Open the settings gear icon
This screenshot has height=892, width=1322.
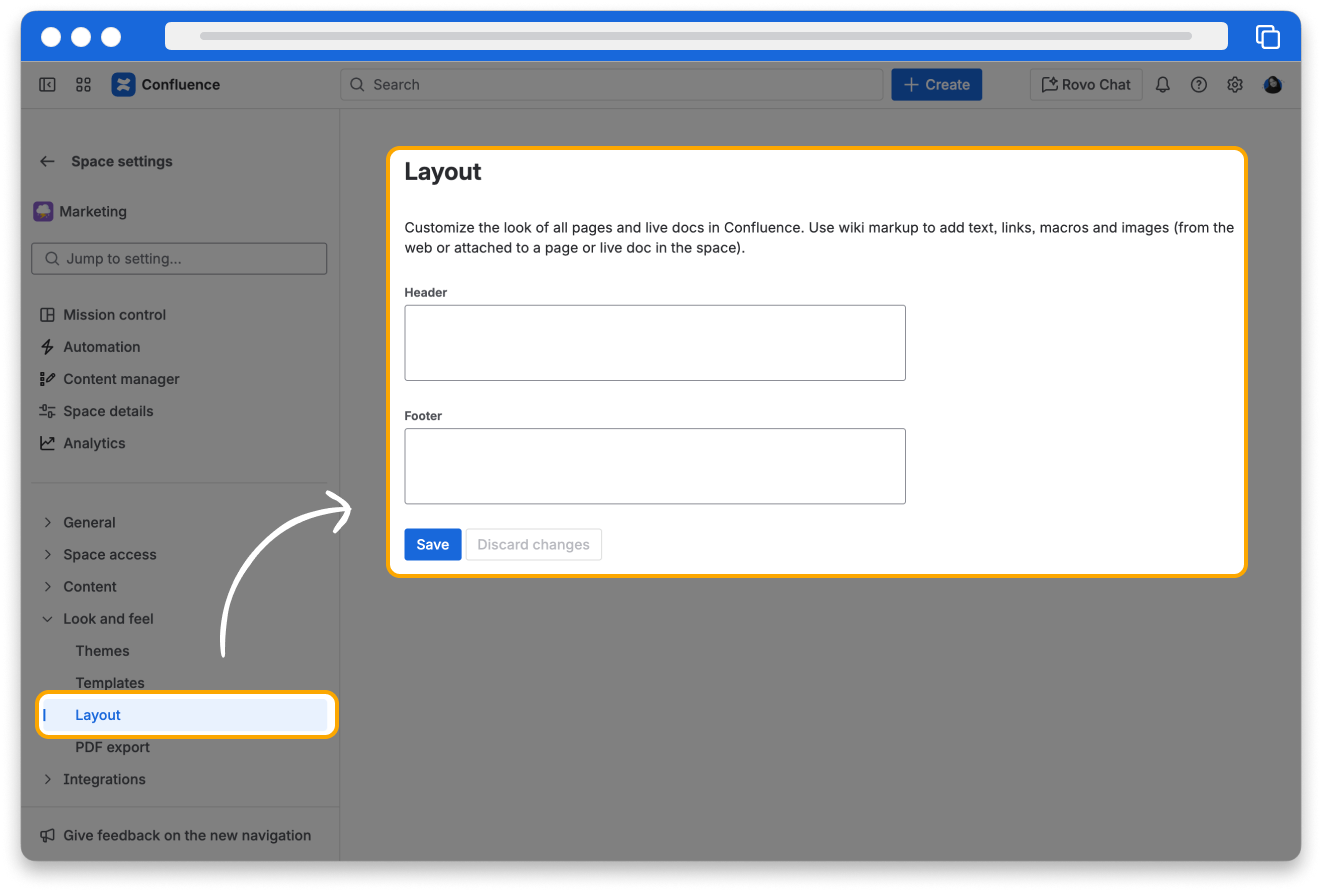point(1235,85)
